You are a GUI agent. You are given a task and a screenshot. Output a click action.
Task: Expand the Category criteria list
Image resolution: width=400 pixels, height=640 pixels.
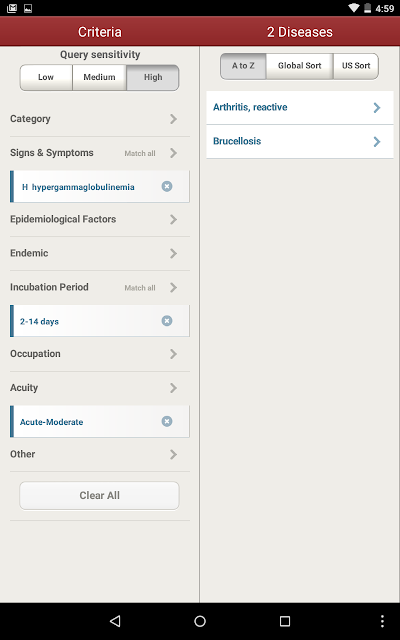(100, 119)
